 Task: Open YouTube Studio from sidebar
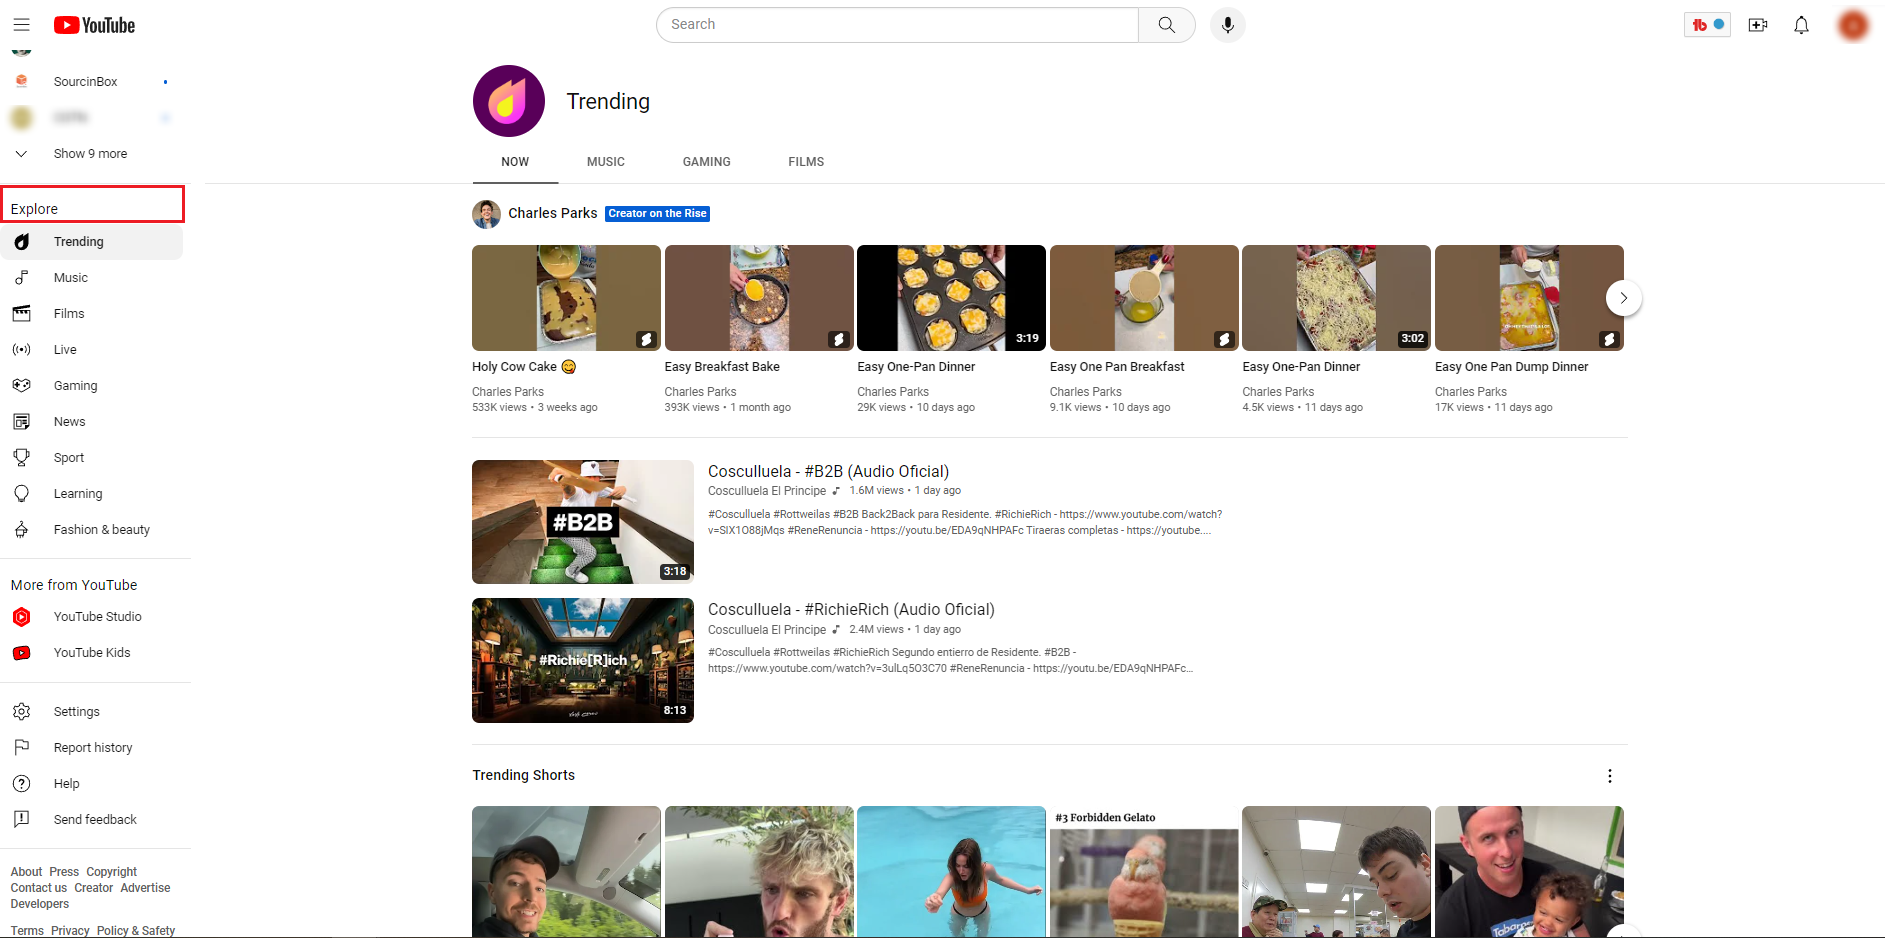(x=97, y=617)
